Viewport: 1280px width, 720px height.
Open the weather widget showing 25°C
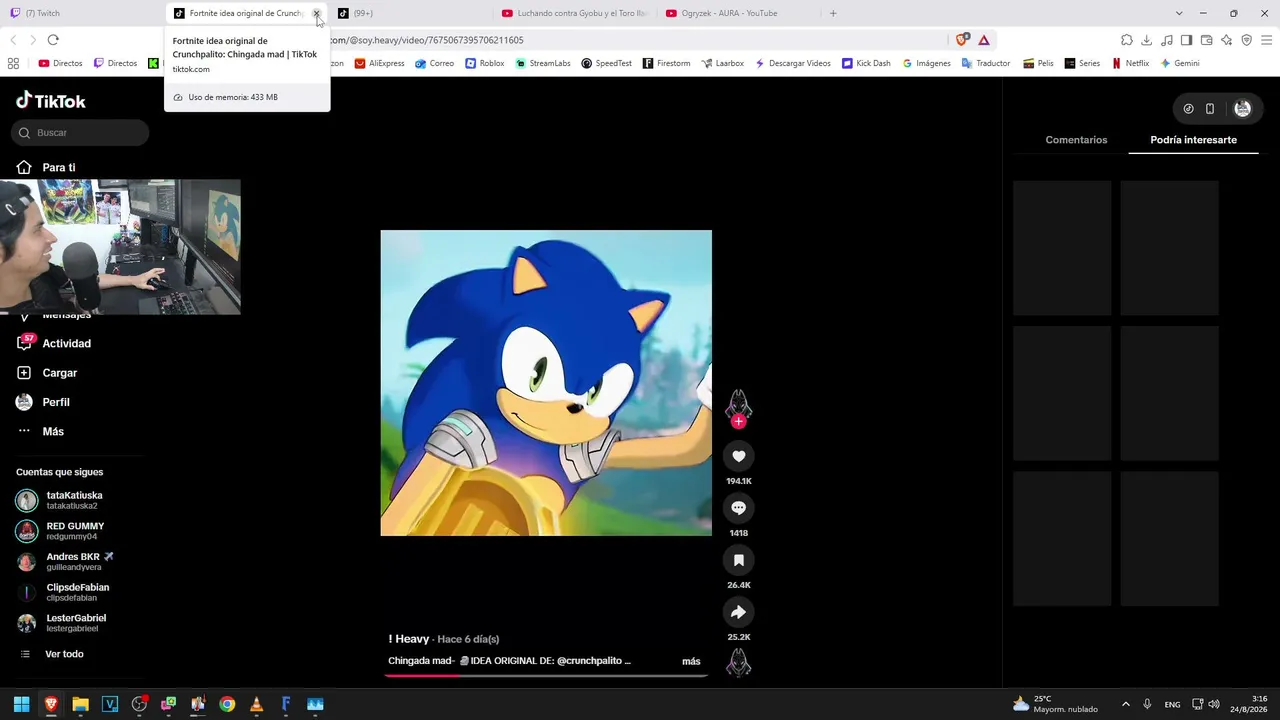click(x=1055, y=704)
